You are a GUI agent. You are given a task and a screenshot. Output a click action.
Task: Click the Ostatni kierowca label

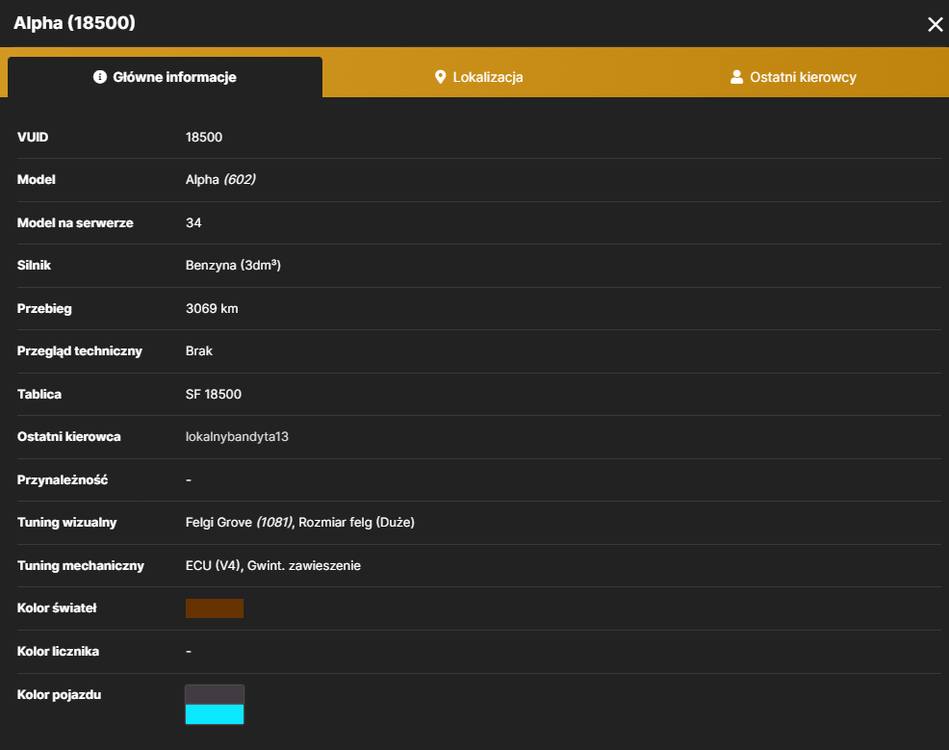click(x=69, y=436)
